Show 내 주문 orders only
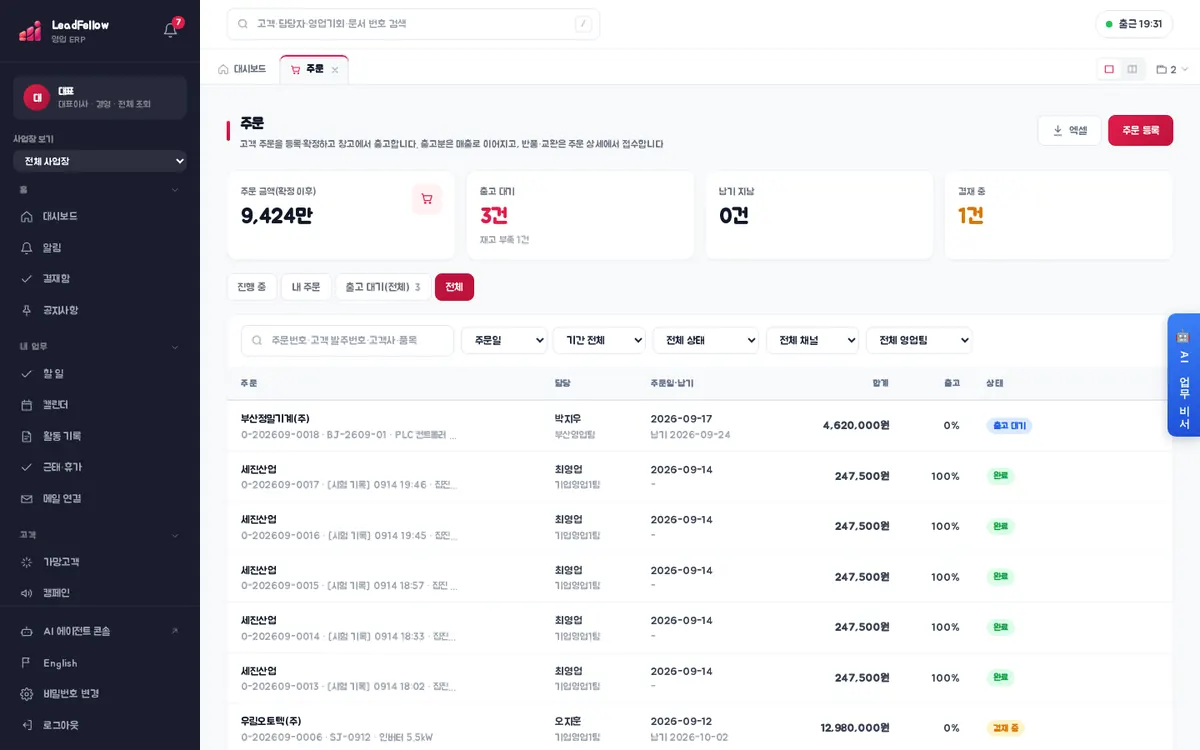The image size is (1200, 750). pyautogui.click(x=306, y=287)
